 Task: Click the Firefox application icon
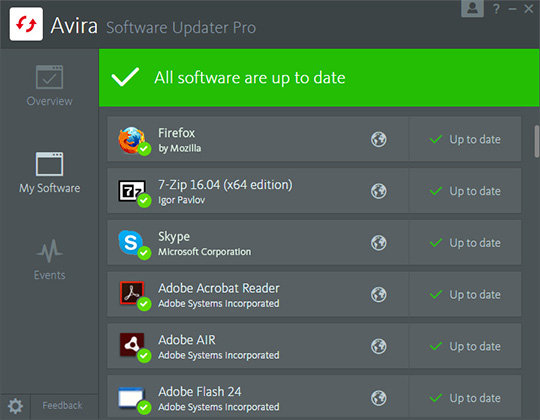tap(134, 140)
